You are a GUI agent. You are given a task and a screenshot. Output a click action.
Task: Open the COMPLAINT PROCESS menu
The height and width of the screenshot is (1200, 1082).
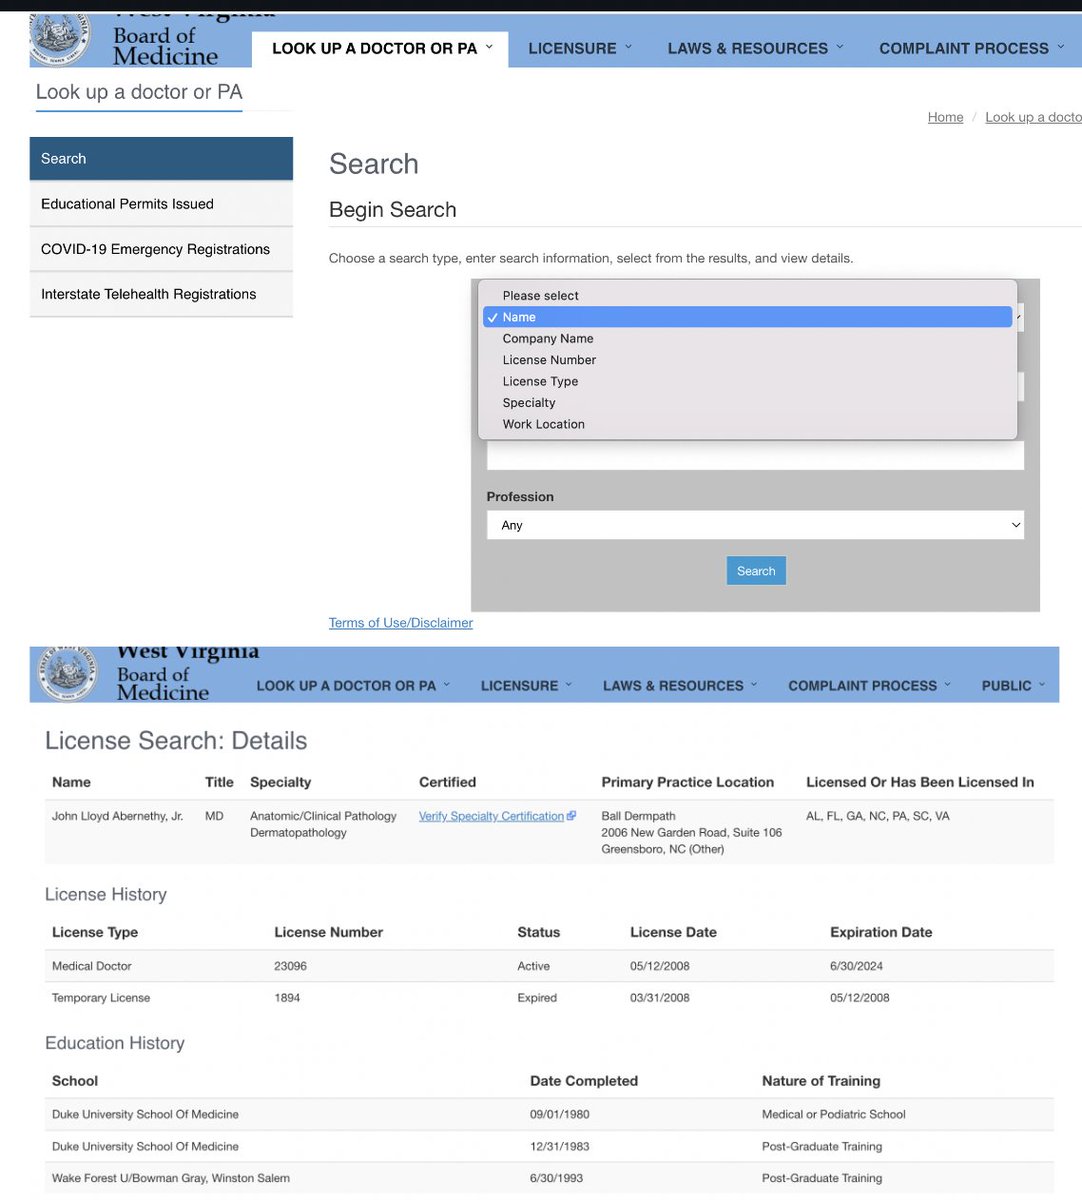coord(964,47)
